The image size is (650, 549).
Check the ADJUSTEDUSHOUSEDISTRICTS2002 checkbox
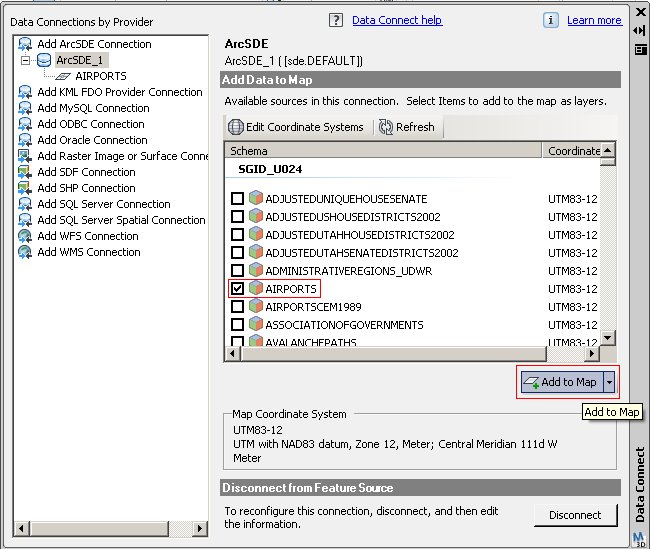[237, 216]
